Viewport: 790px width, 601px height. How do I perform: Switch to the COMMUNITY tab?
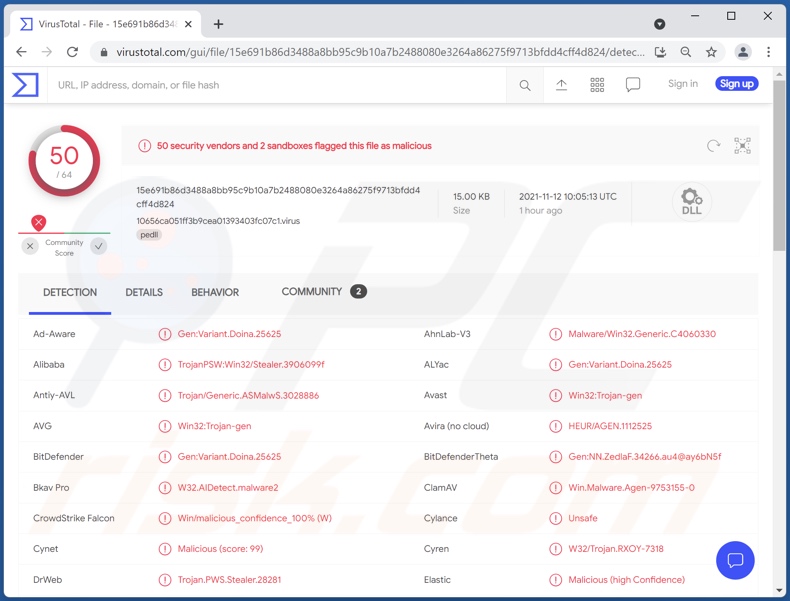311,292
